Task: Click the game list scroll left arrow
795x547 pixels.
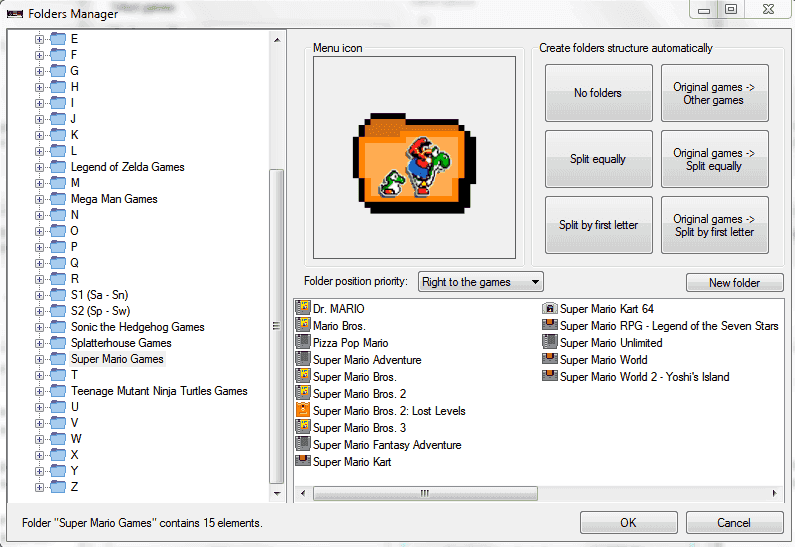Action: [303, 493]
